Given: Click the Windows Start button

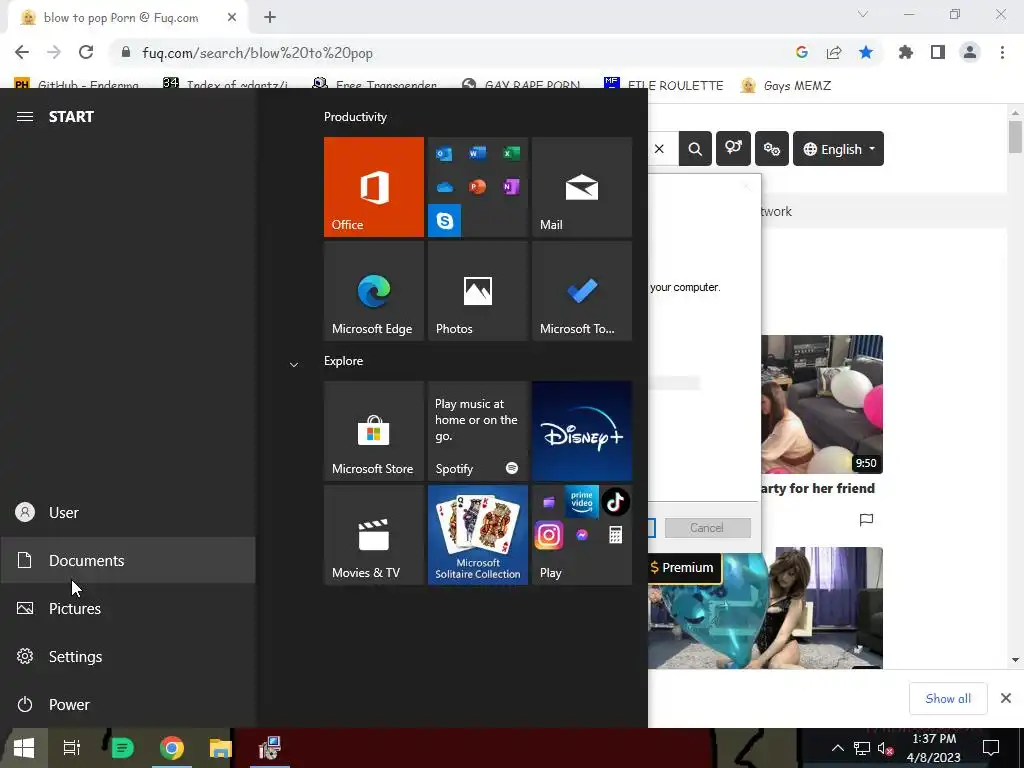Looking at the screenshot, I should click(24, 748).
